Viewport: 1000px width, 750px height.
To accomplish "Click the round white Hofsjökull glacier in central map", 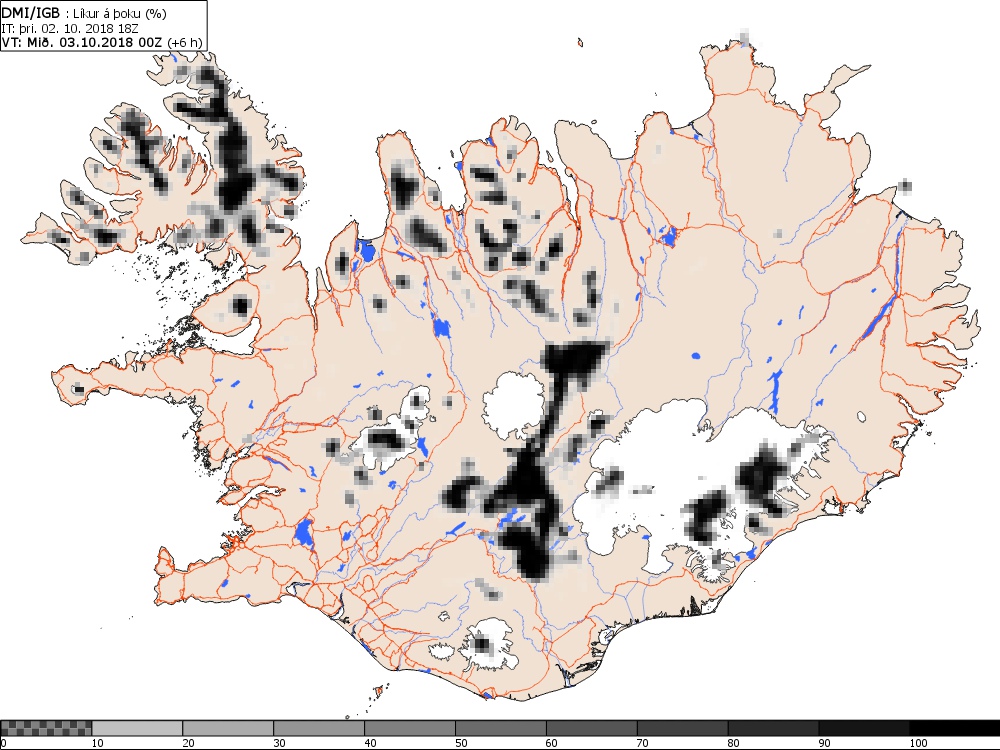I will [512, 406].
